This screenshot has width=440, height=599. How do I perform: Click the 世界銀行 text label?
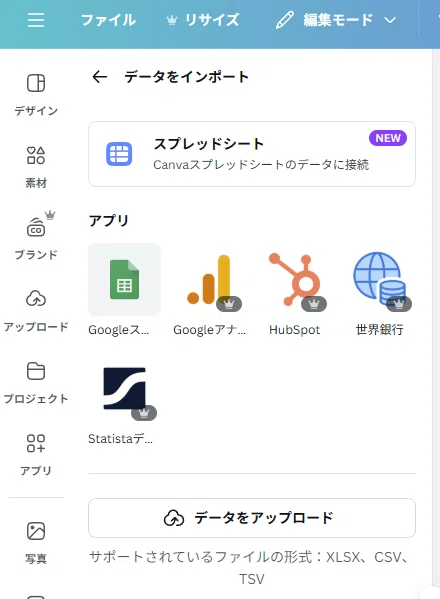coord(379,330)
